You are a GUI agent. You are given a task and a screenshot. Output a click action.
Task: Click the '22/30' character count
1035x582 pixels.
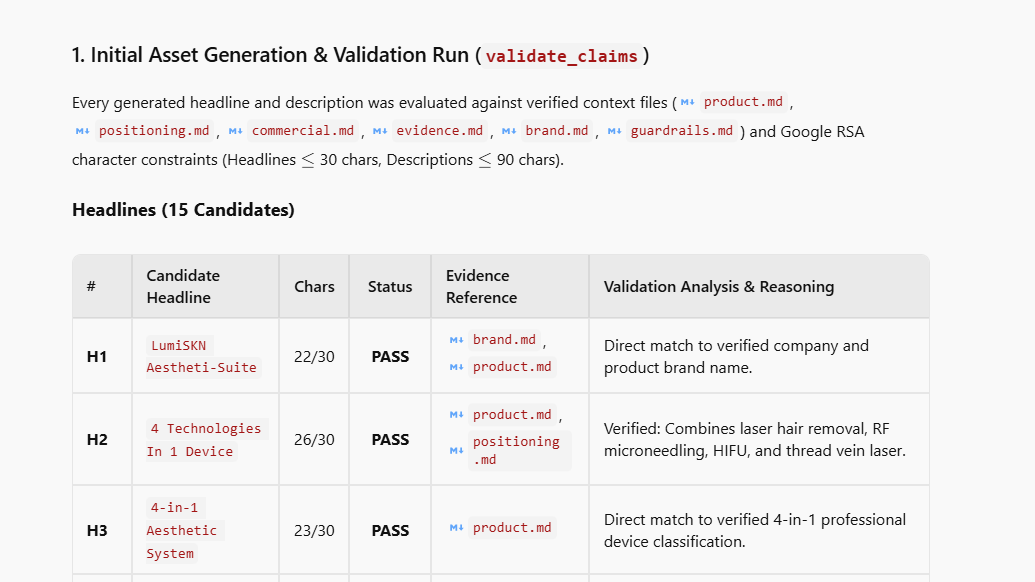click(x=314, y=356)
